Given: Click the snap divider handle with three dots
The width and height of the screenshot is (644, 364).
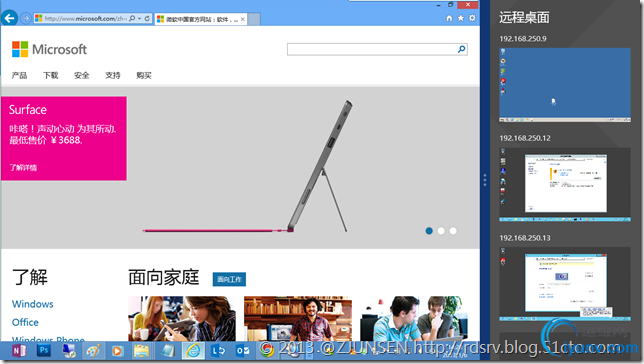Looking at the screenshot, I should [485, 180].
